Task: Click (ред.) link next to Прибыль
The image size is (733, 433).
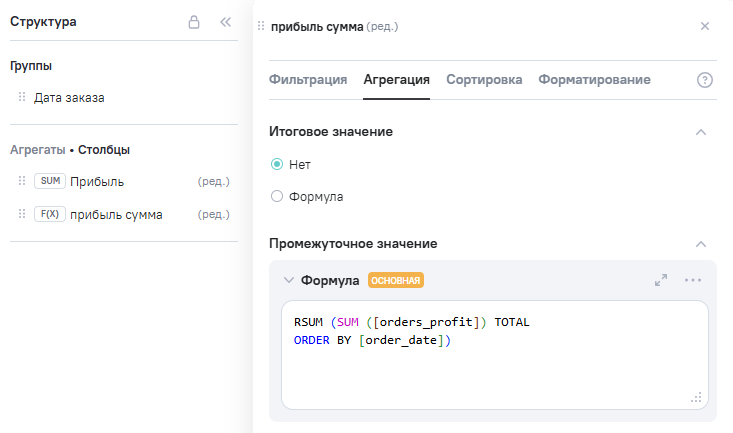Action: [x=214, y=182]
